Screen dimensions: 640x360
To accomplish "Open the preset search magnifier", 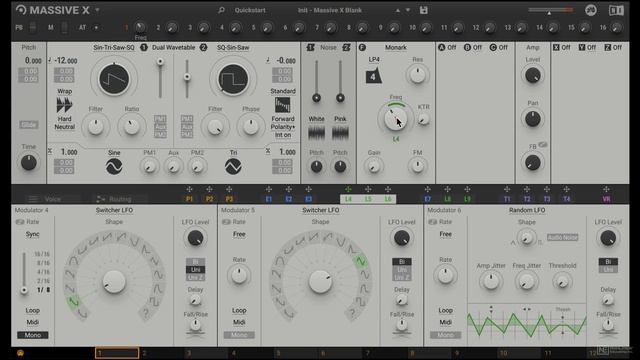I will pos(221,10).
